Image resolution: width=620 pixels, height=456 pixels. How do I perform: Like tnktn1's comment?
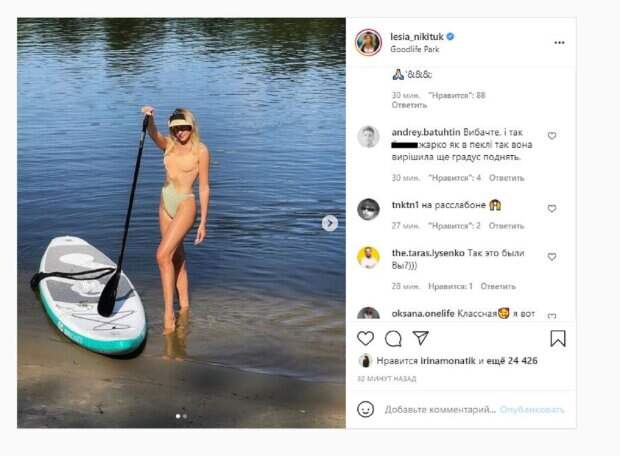pyautogui.click(x=552, y=208)
